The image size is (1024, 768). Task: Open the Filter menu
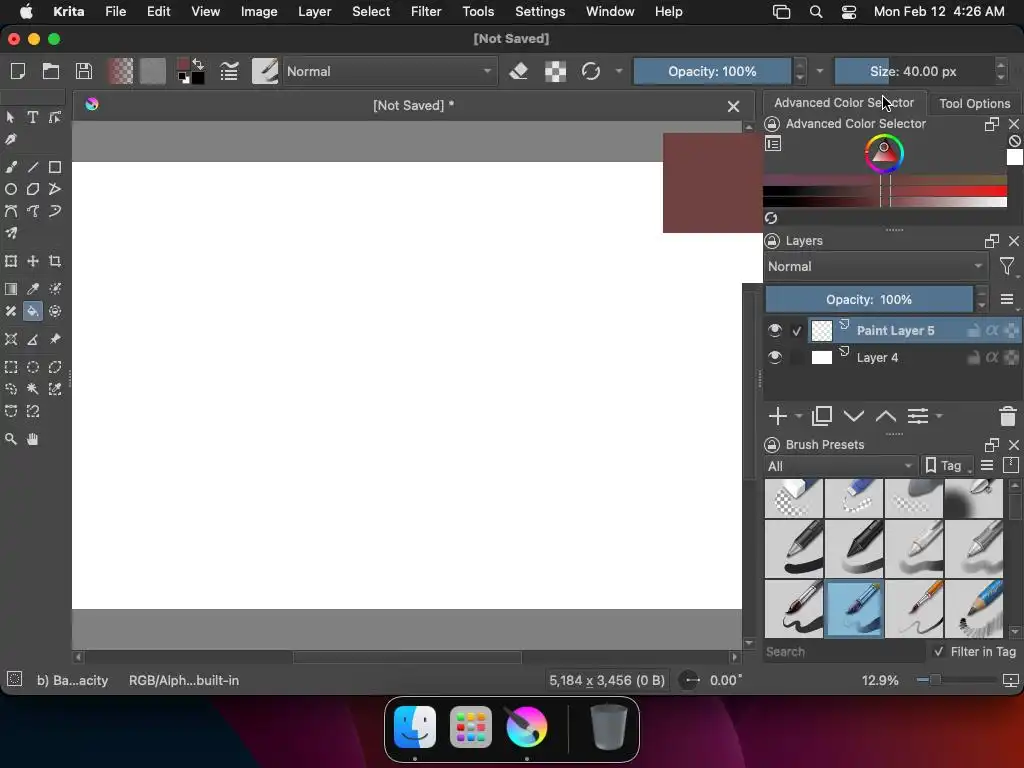(x=426, y=12)
